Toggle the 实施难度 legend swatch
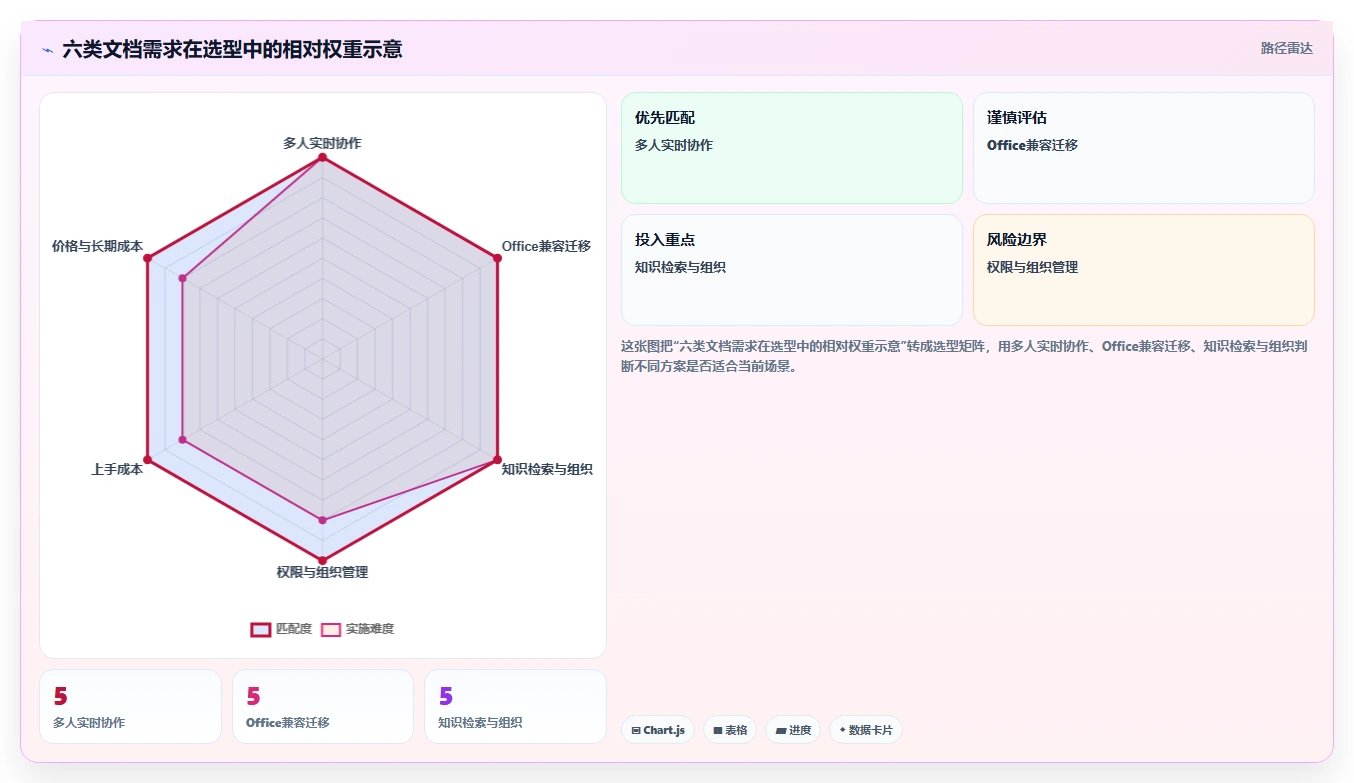 tap(331, 629)
